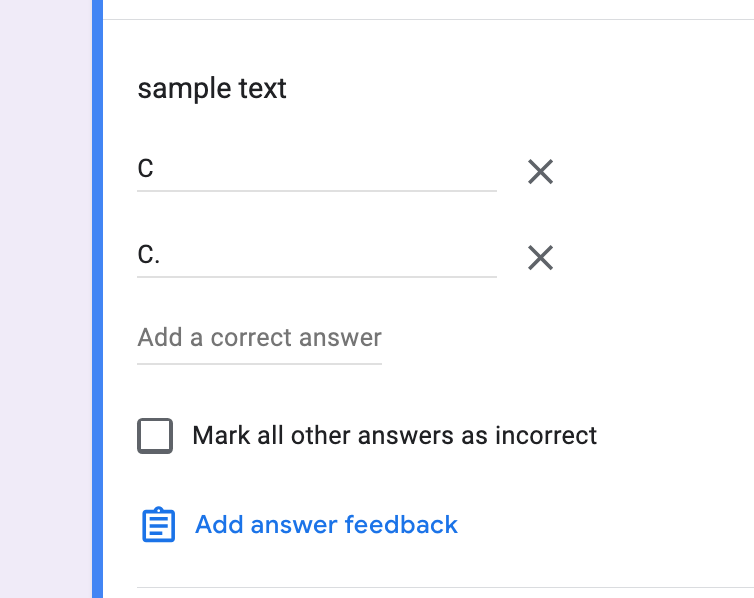754x598 pixels.
Task: Click the underline beneath "Add a correct answer"
Action: [259, 364]
